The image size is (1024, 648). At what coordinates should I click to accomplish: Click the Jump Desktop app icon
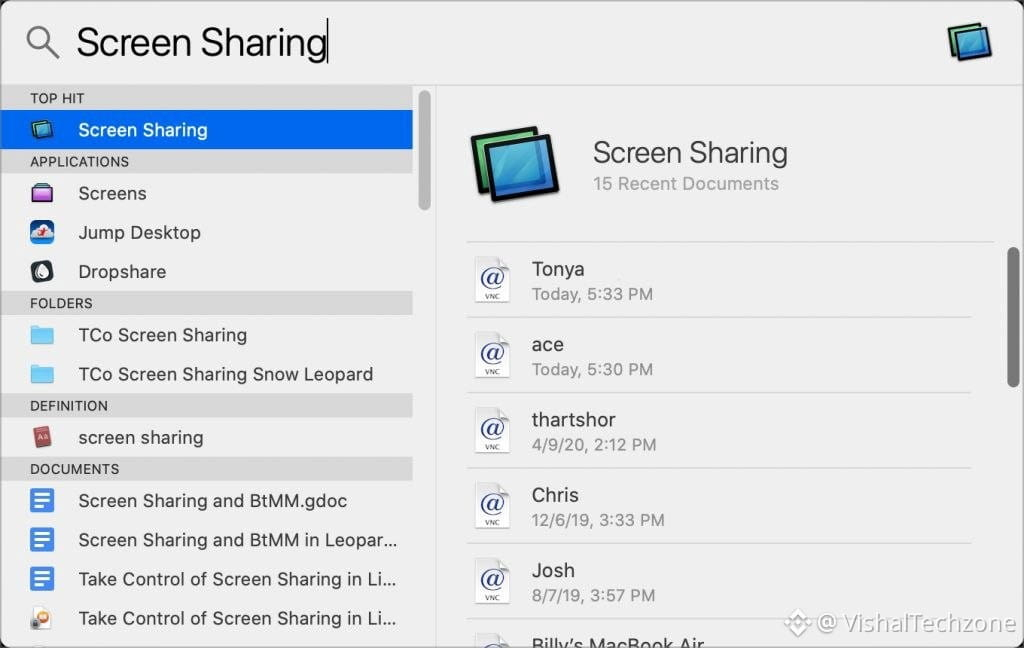tap(42, 233)
